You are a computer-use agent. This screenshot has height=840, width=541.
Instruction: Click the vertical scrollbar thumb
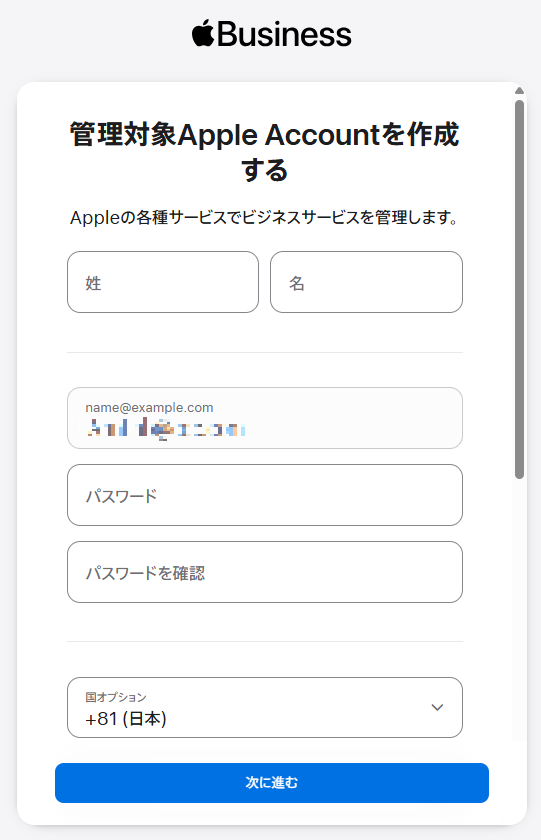pyautogui.click(x=519, y=289)
